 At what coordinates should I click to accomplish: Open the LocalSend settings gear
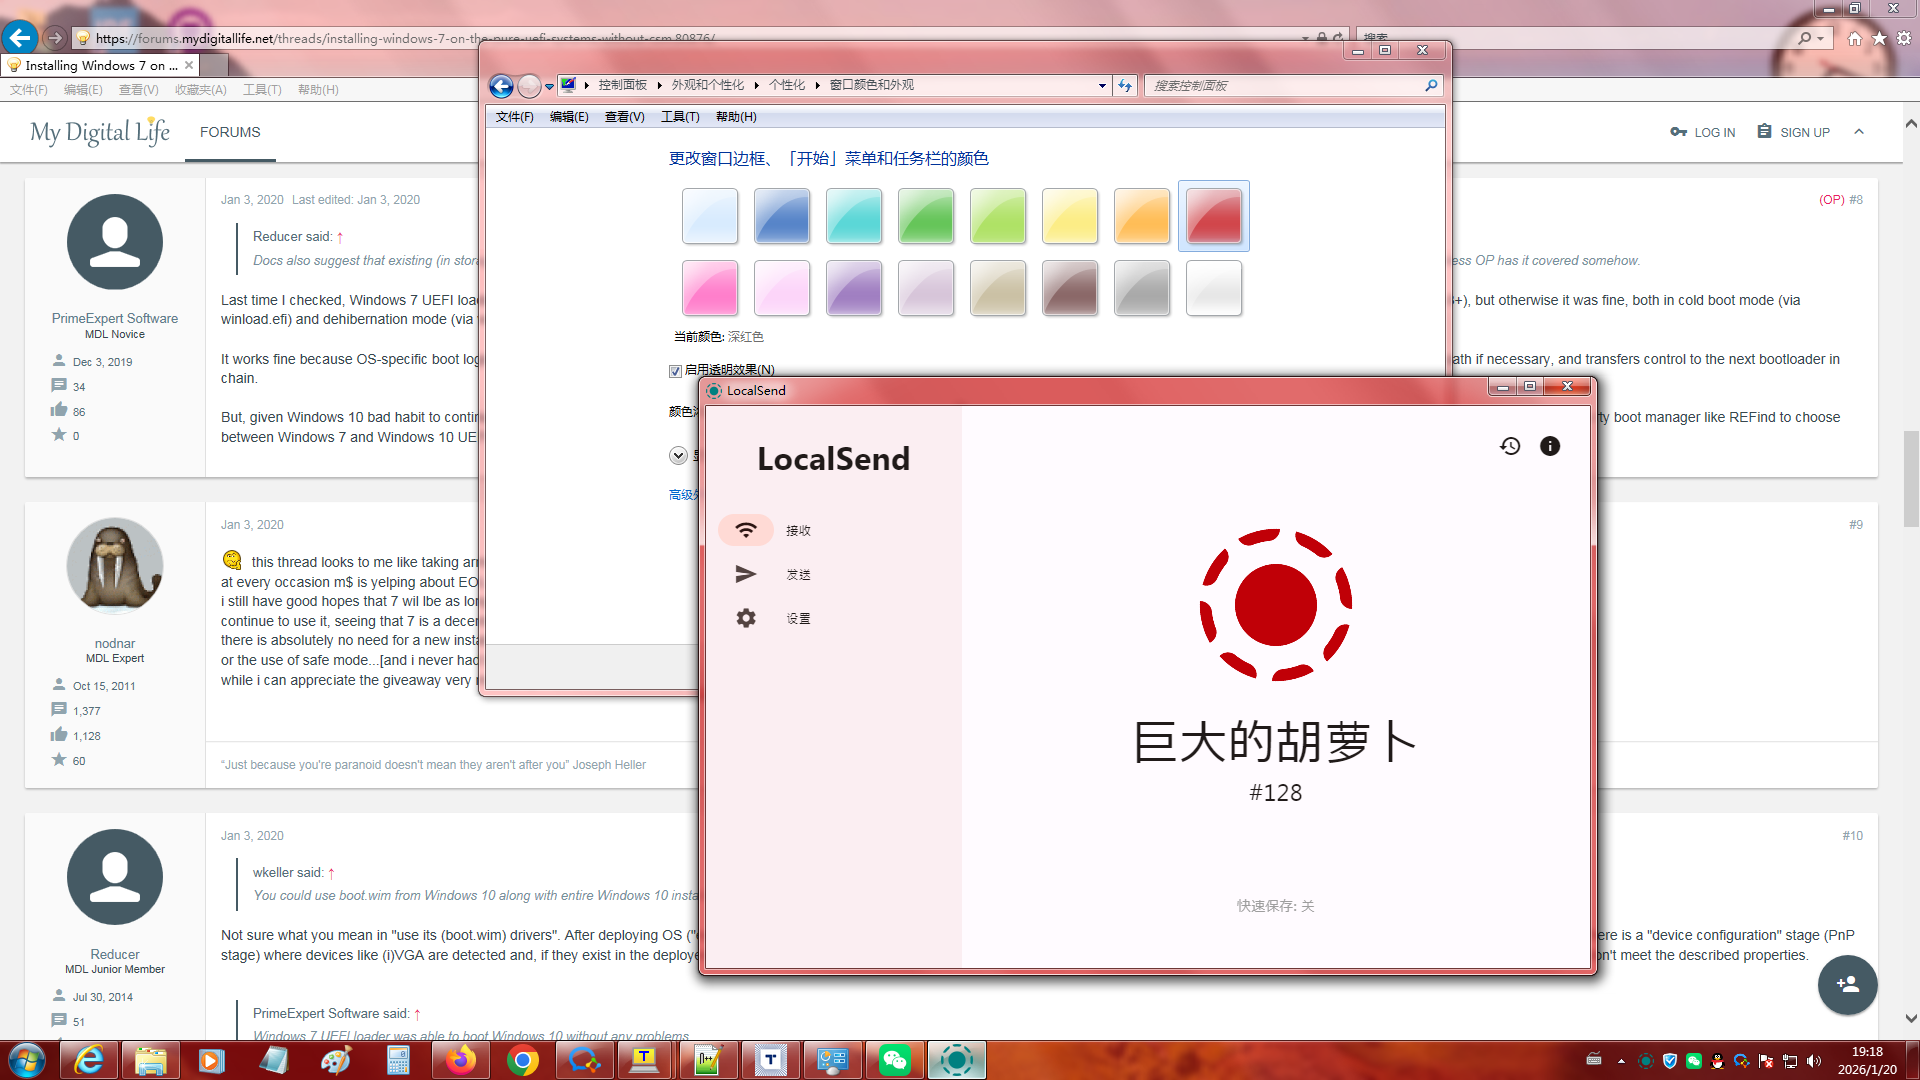tap(746, 618)
